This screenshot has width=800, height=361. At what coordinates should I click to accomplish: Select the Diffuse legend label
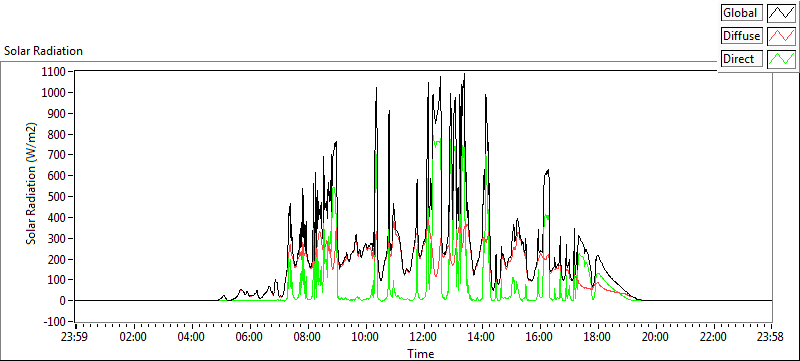tap(742, 36)
